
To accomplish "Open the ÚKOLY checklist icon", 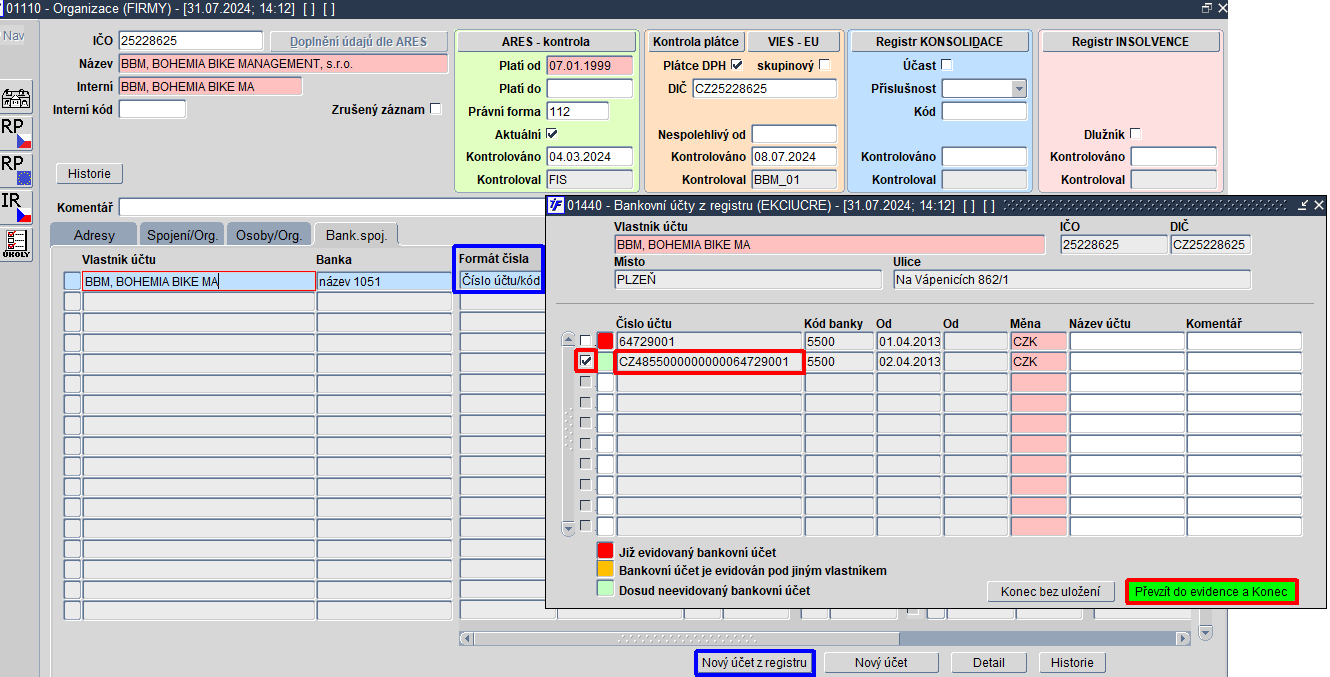I will [x=17, y=244].
